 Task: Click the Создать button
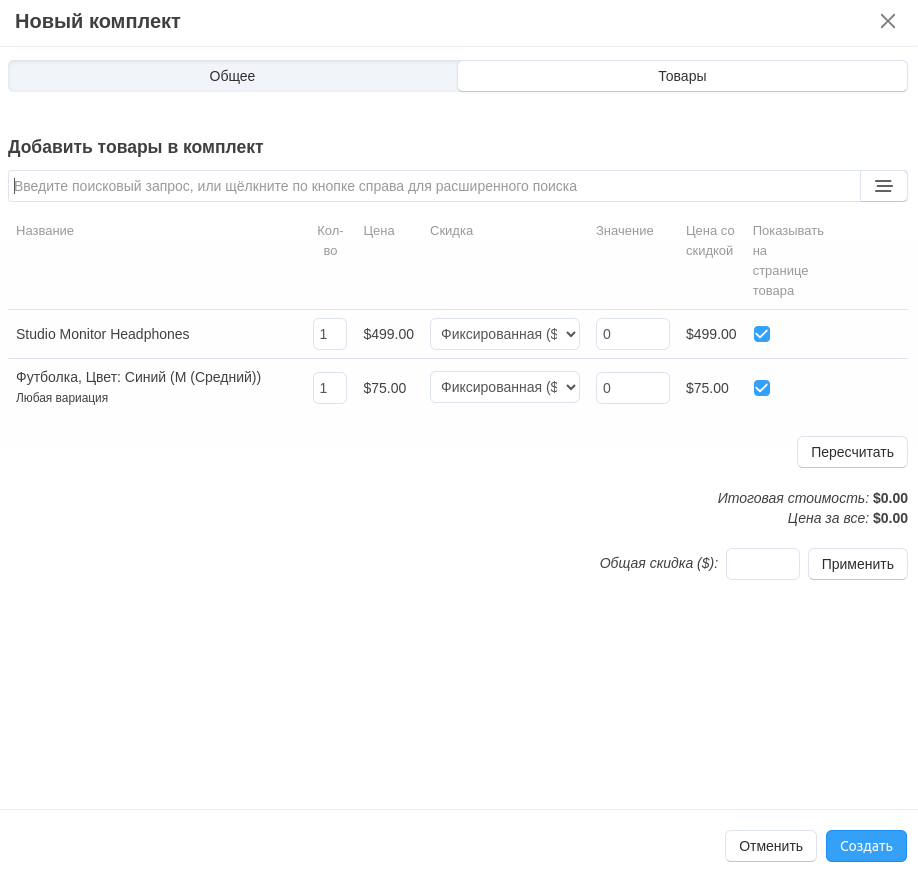tap(866, 846)
